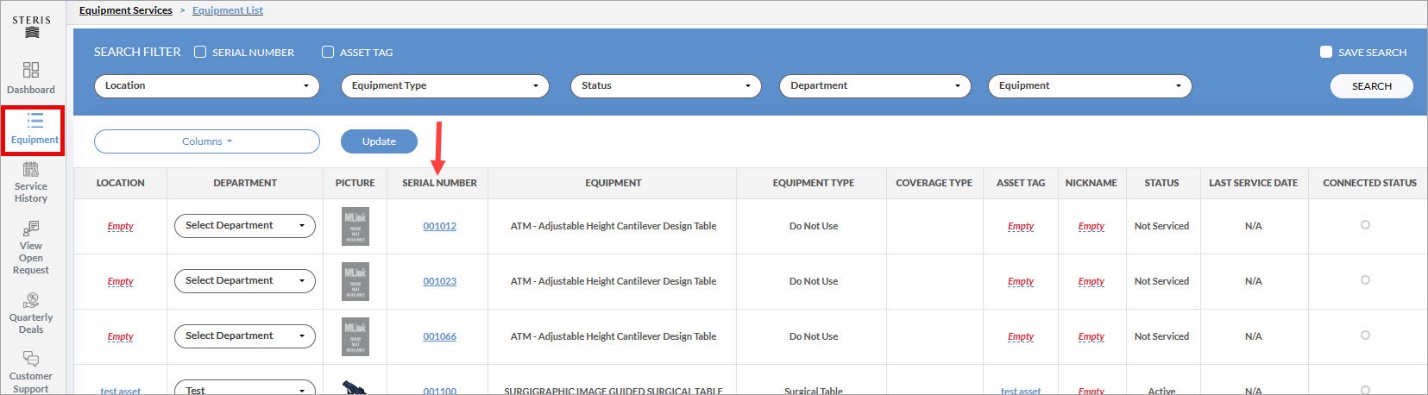Open the Dashboard sidebar icon
This screenshot has height=395, width=1428.
pos(31,70)
